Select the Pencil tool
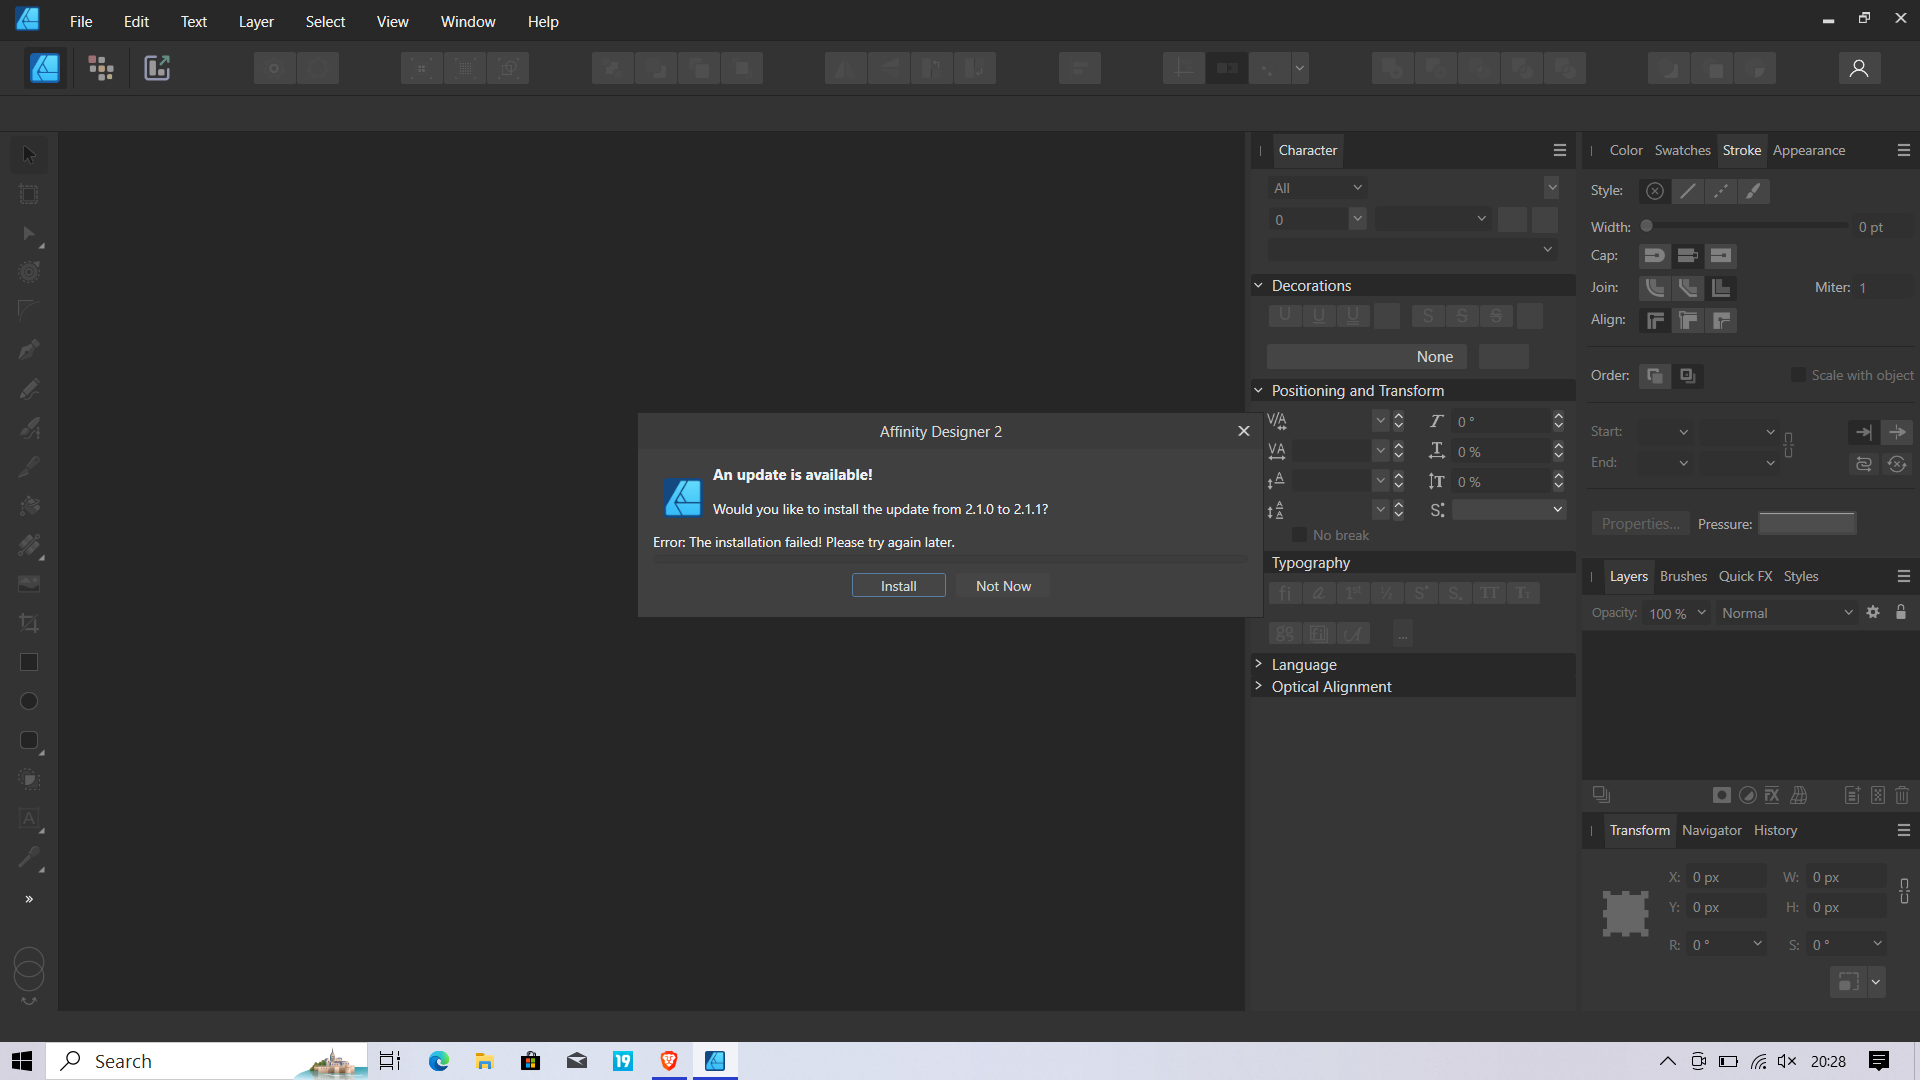The height and width of the screenshot is (1080, 1920). point(29,389)
